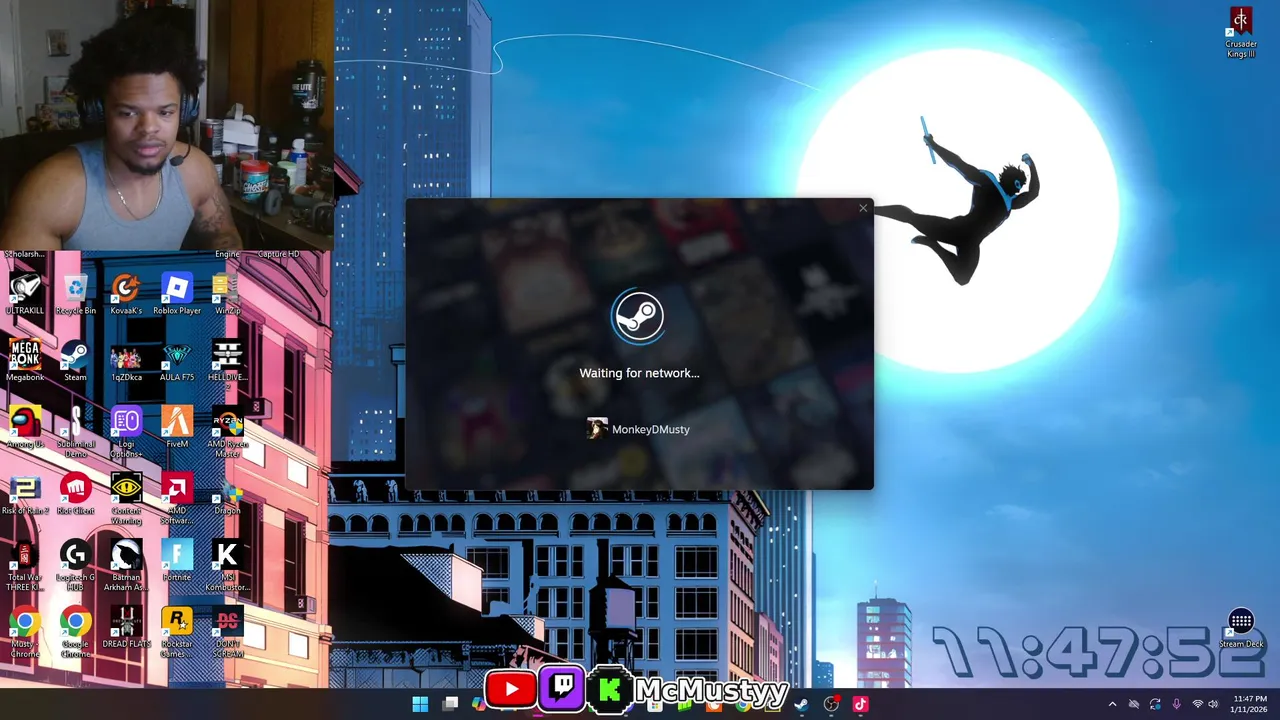
Task: Open the Rockstar Games launcher shortcut
Action: pos(177,633)
